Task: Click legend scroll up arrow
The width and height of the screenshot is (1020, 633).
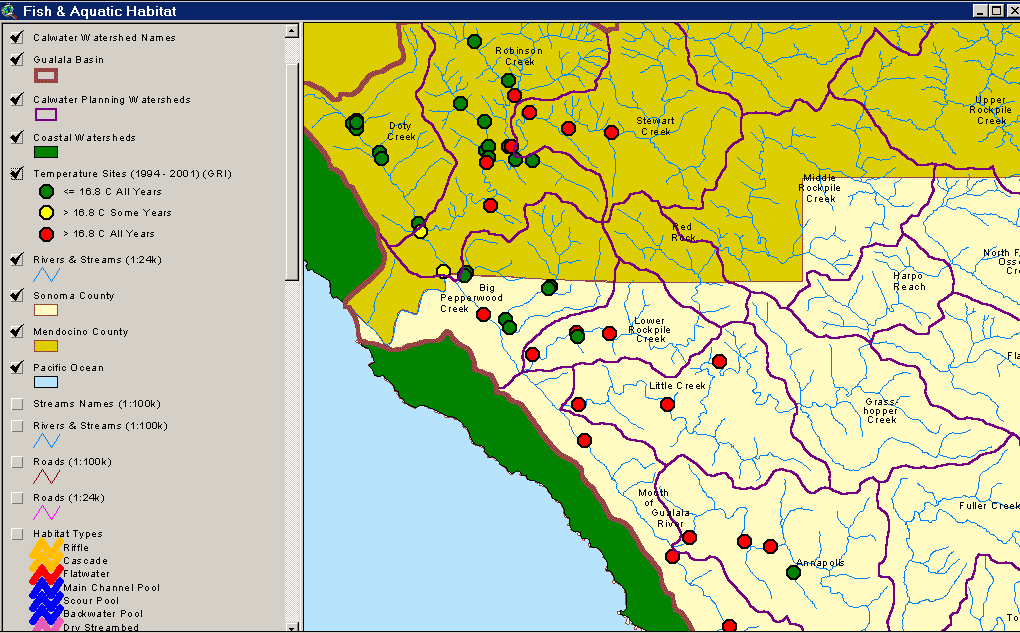Action: tap(292, 31)
